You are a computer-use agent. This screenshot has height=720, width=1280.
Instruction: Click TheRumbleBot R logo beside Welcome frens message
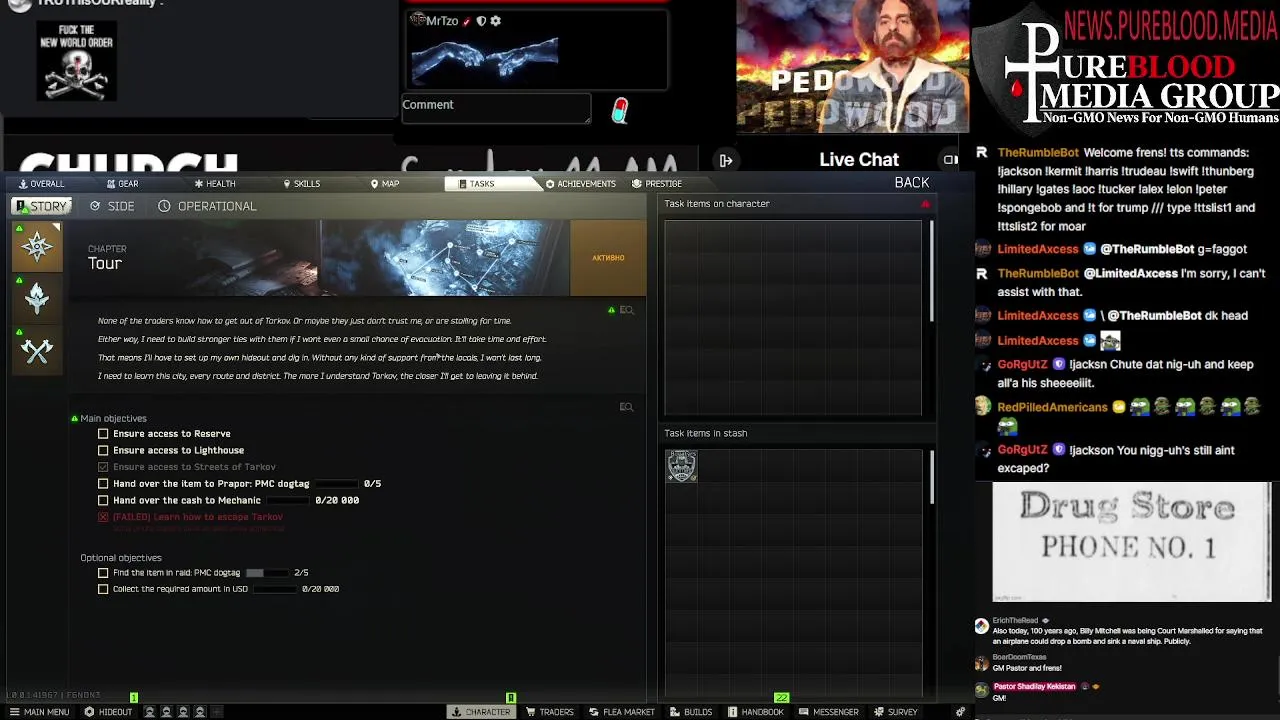click(x=982, y=153)
